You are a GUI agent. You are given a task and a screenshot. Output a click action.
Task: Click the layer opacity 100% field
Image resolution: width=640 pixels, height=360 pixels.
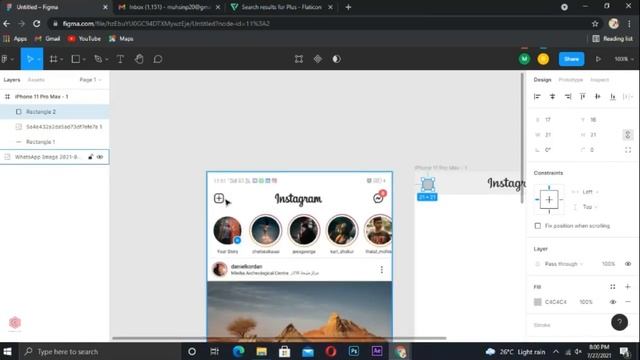608,264
